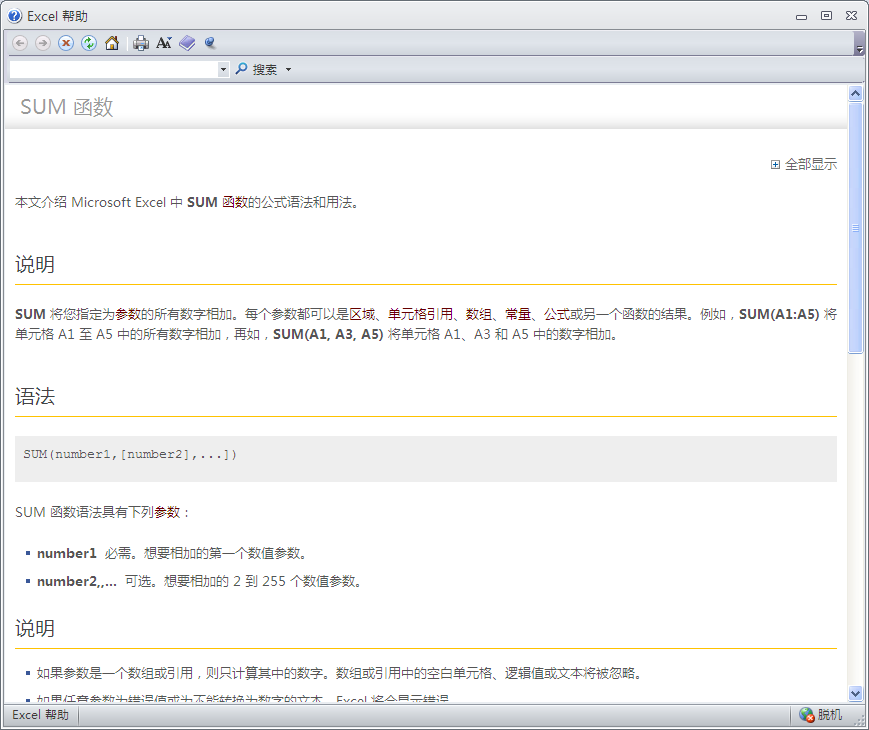Refresh the help page
Viewport: 869px width, 730px height.
coord(89,43)
